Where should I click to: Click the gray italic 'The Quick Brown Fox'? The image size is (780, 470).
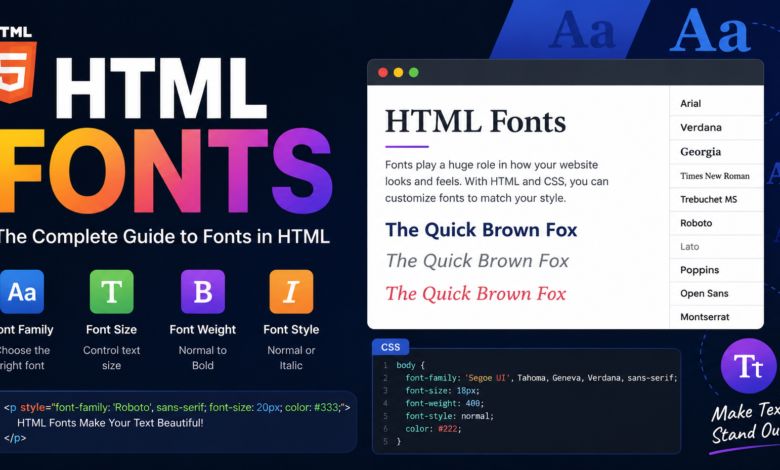tap(477, 261)
